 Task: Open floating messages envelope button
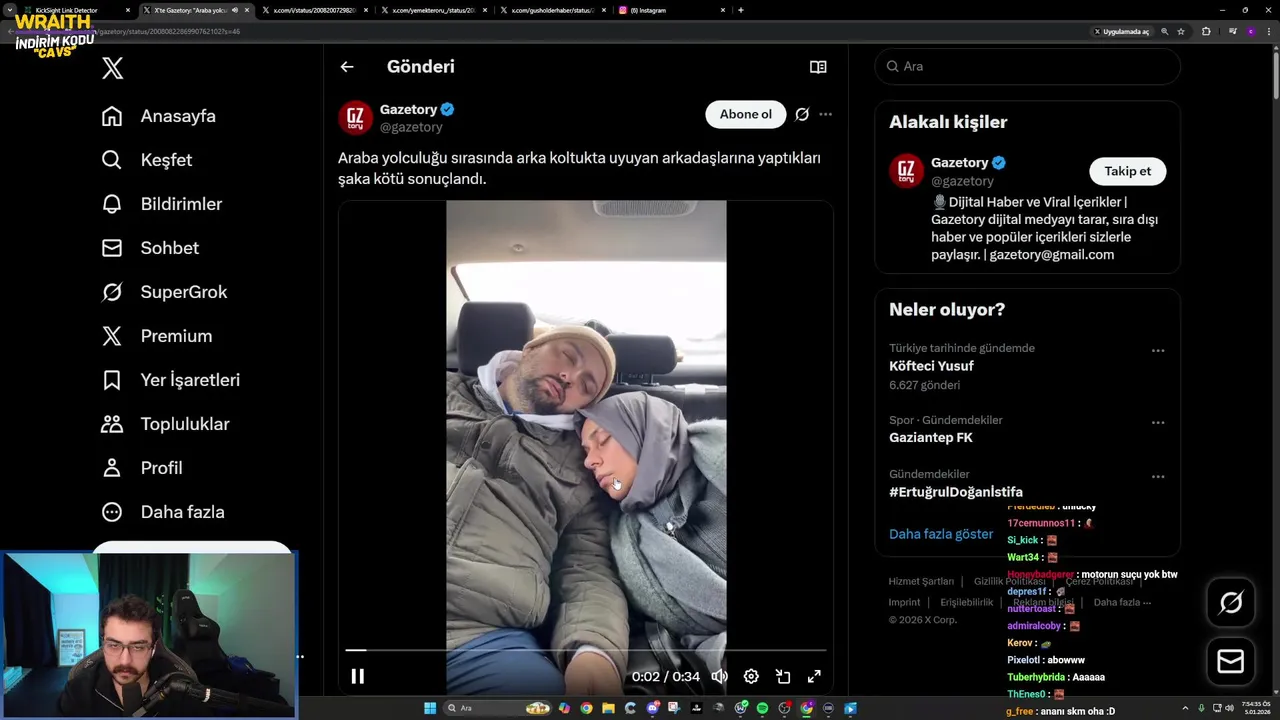[1231, 662]
